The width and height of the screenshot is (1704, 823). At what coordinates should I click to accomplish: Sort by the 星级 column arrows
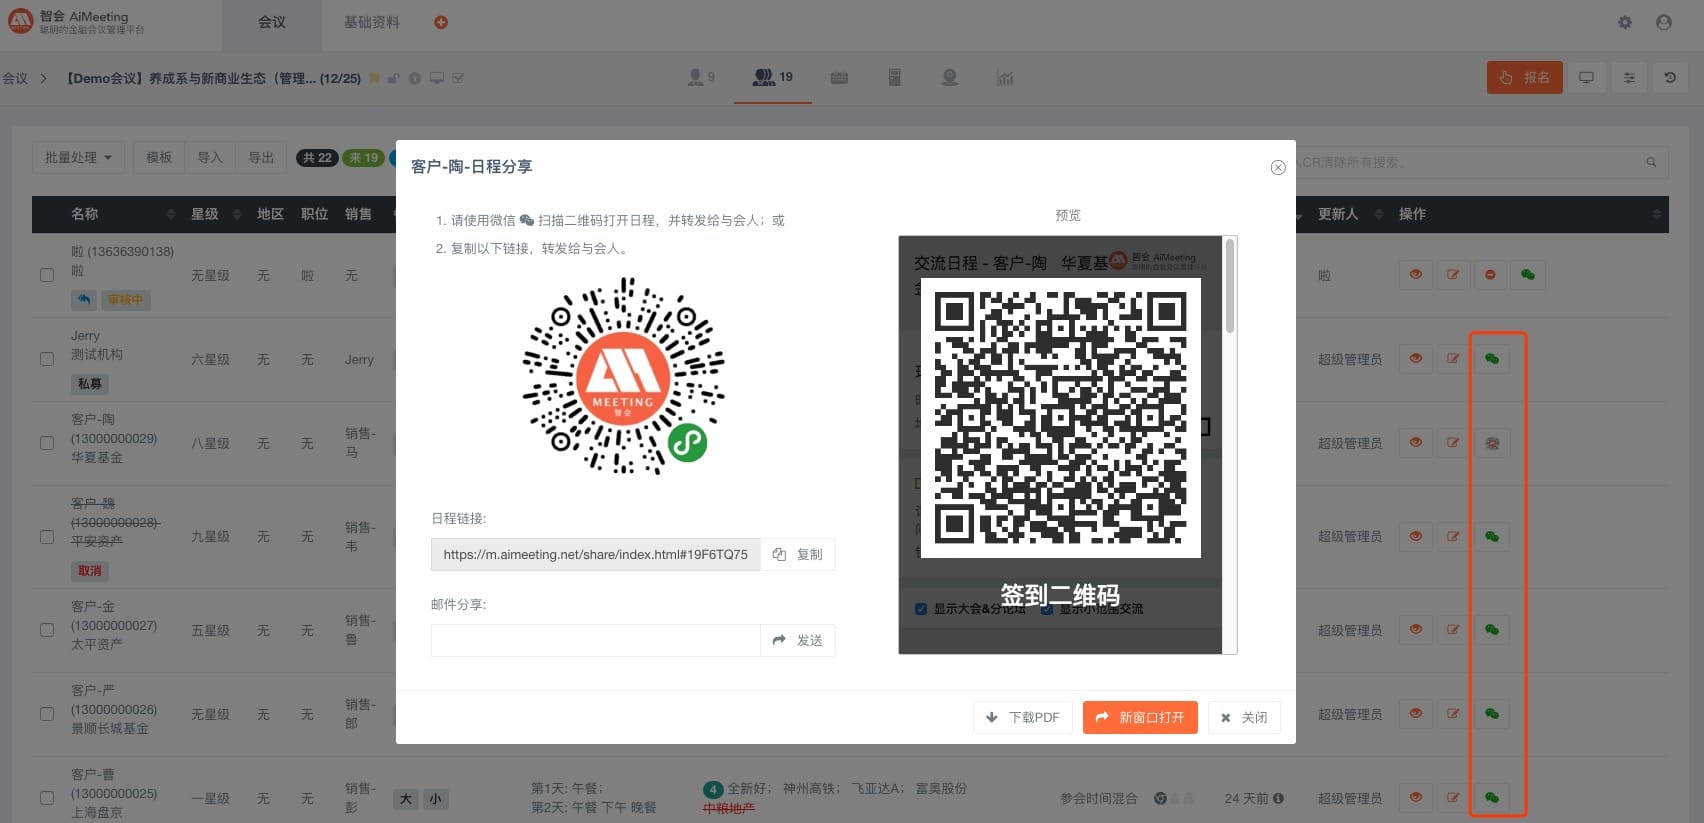[237, 214]
